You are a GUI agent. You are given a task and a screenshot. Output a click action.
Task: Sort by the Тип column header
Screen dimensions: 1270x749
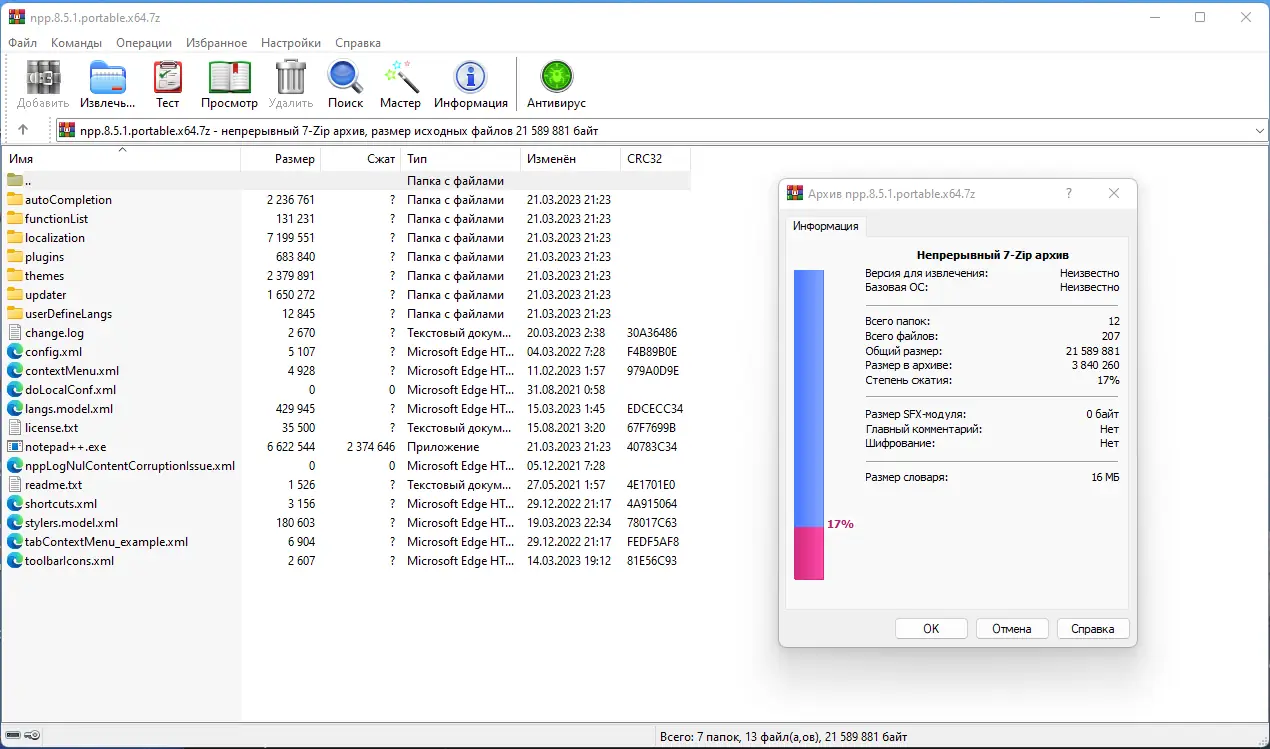click(x=461, y=159)
